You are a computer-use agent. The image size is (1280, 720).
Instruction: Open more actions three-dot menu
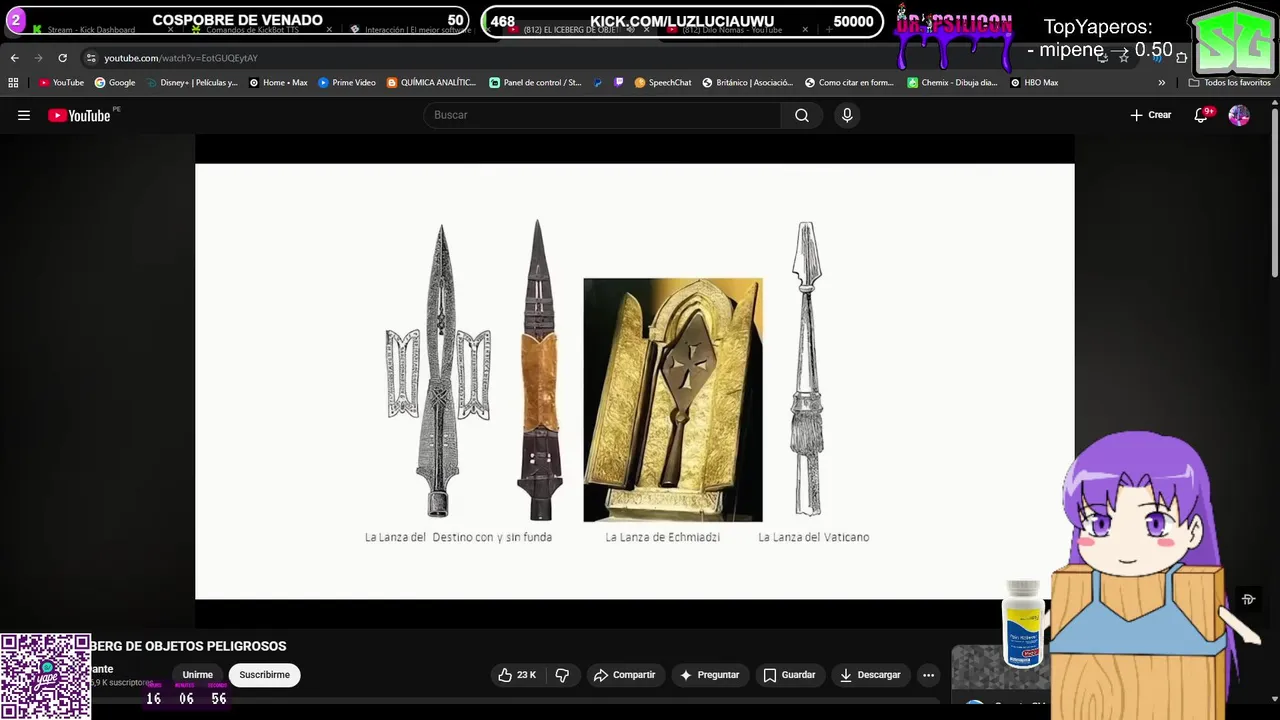[928, 675]
